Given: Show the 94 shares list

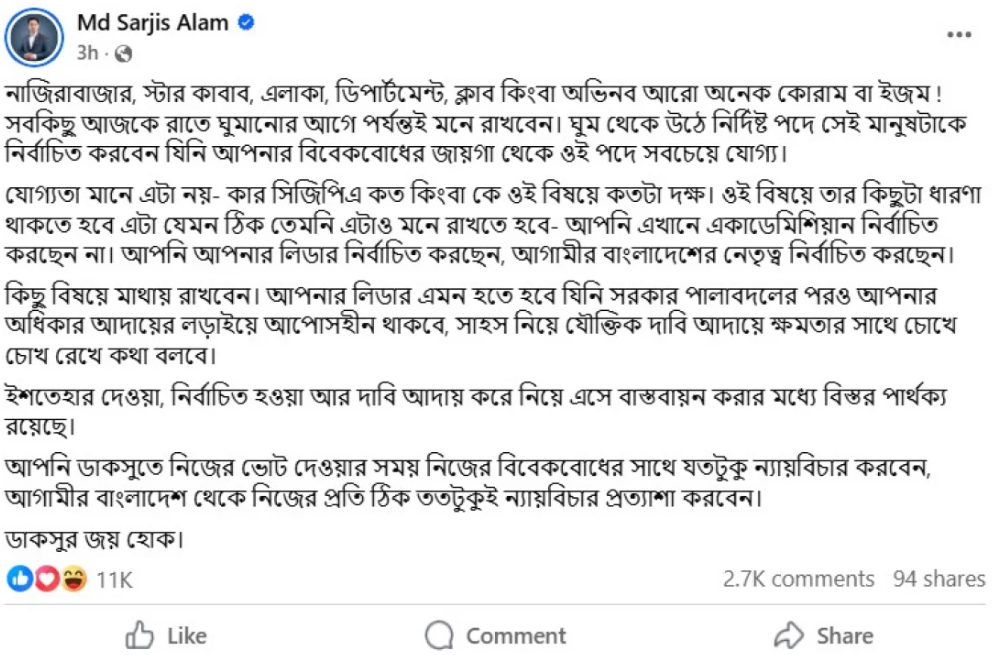Looking at the screenshot, I should (939, 579).
